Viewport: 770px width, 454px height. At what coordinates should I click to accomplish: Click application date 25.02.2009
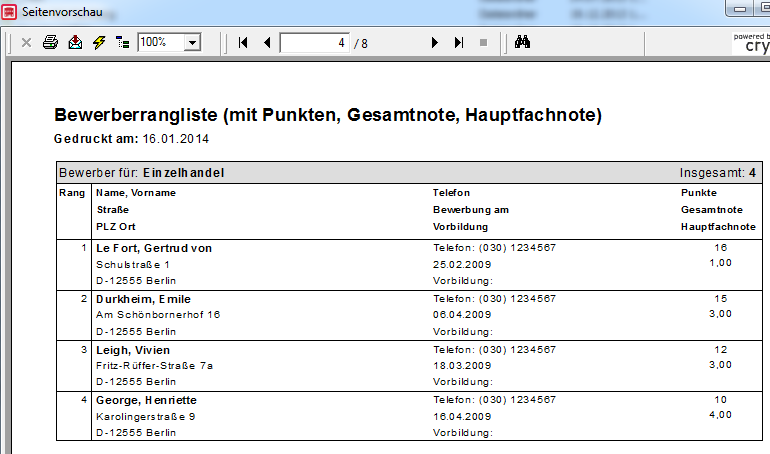[462, 265]
